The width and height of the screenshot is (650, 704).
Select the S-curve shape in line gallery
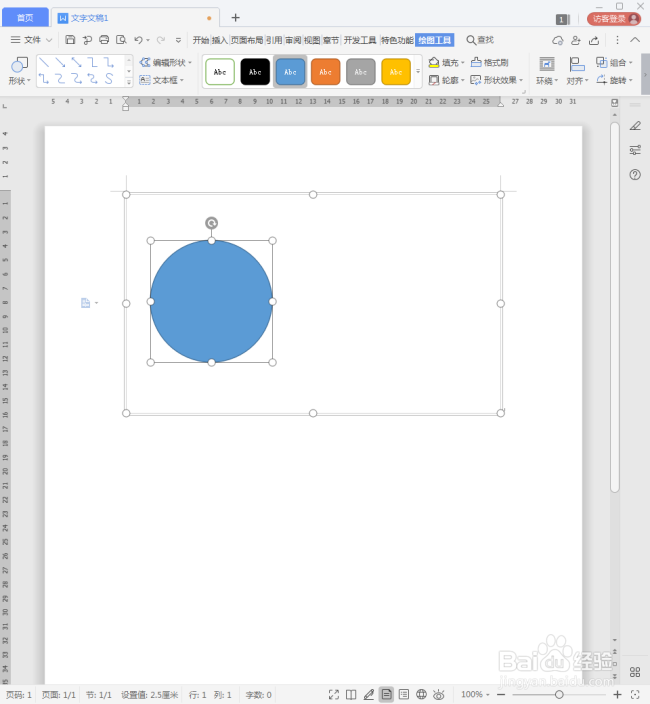coord(109,79)
